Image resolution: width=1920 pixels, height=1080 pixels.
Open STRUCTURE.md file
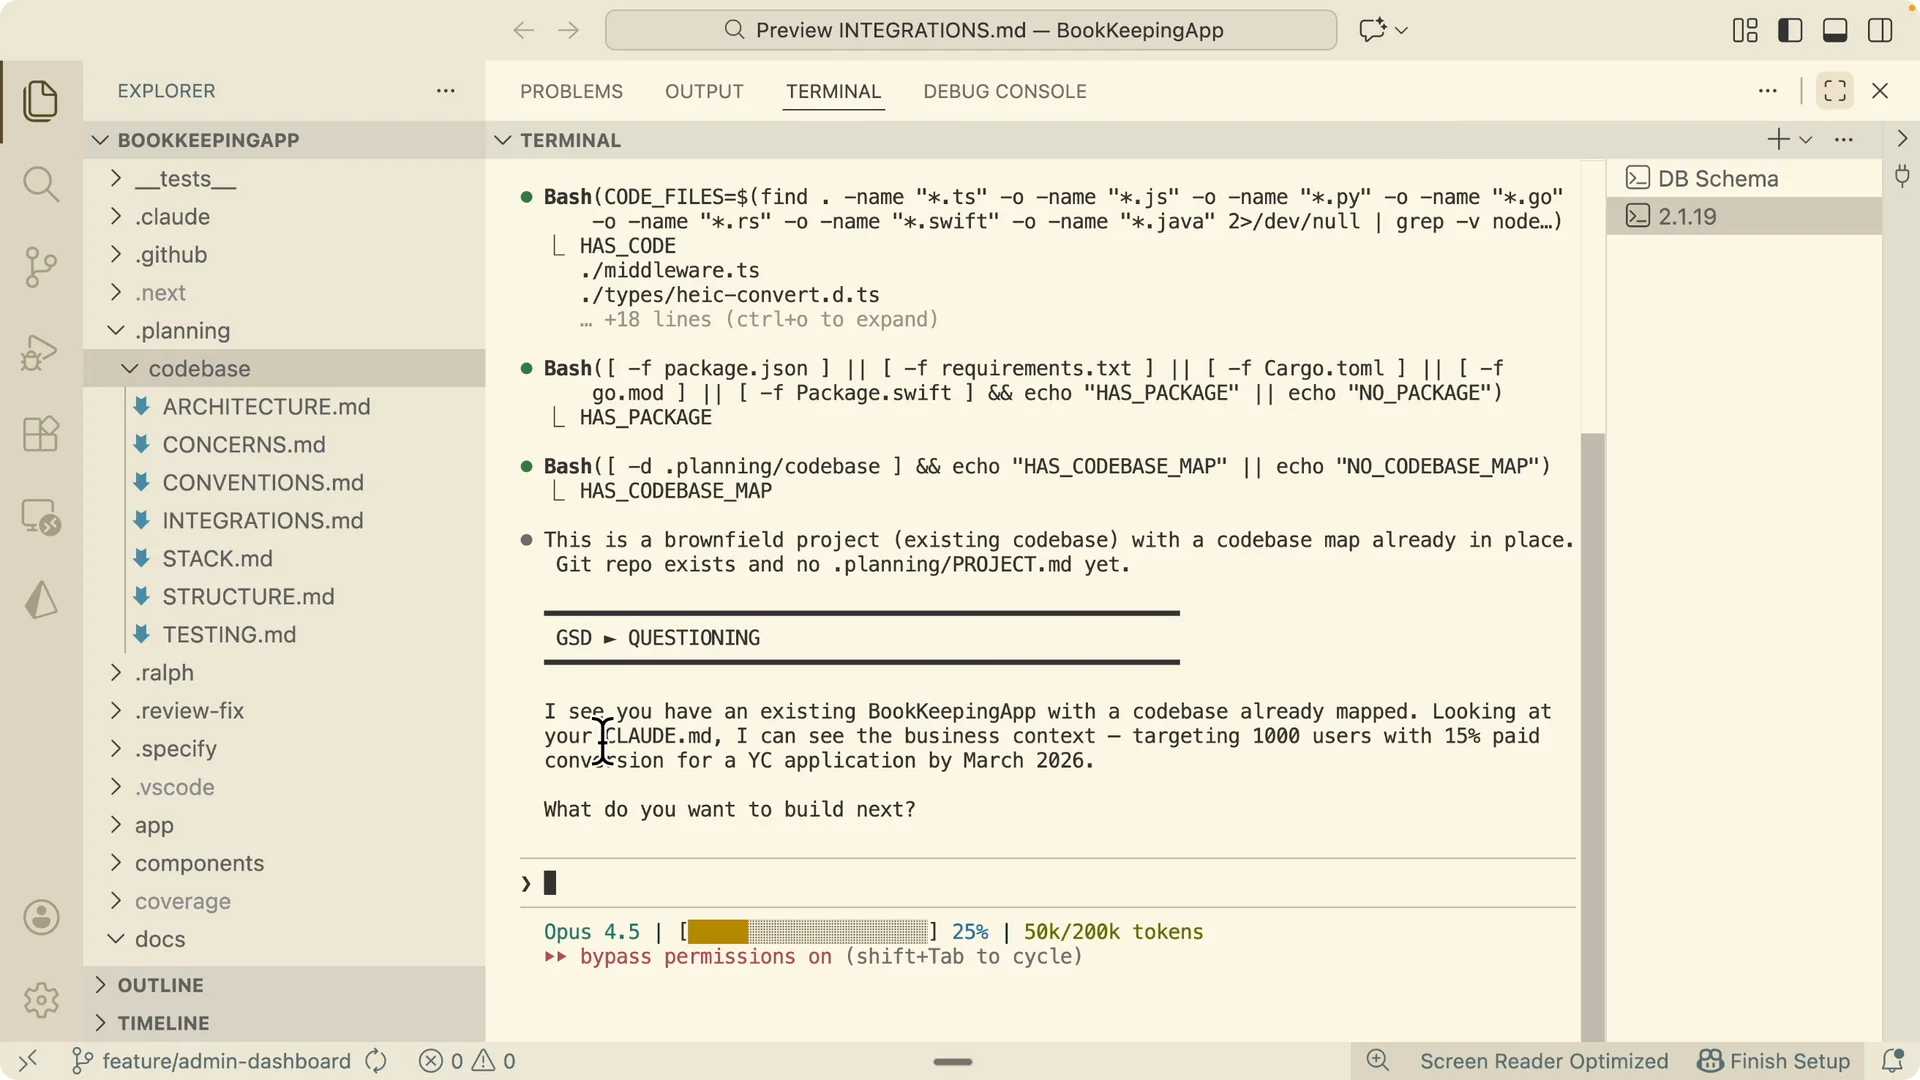(284, 597)
